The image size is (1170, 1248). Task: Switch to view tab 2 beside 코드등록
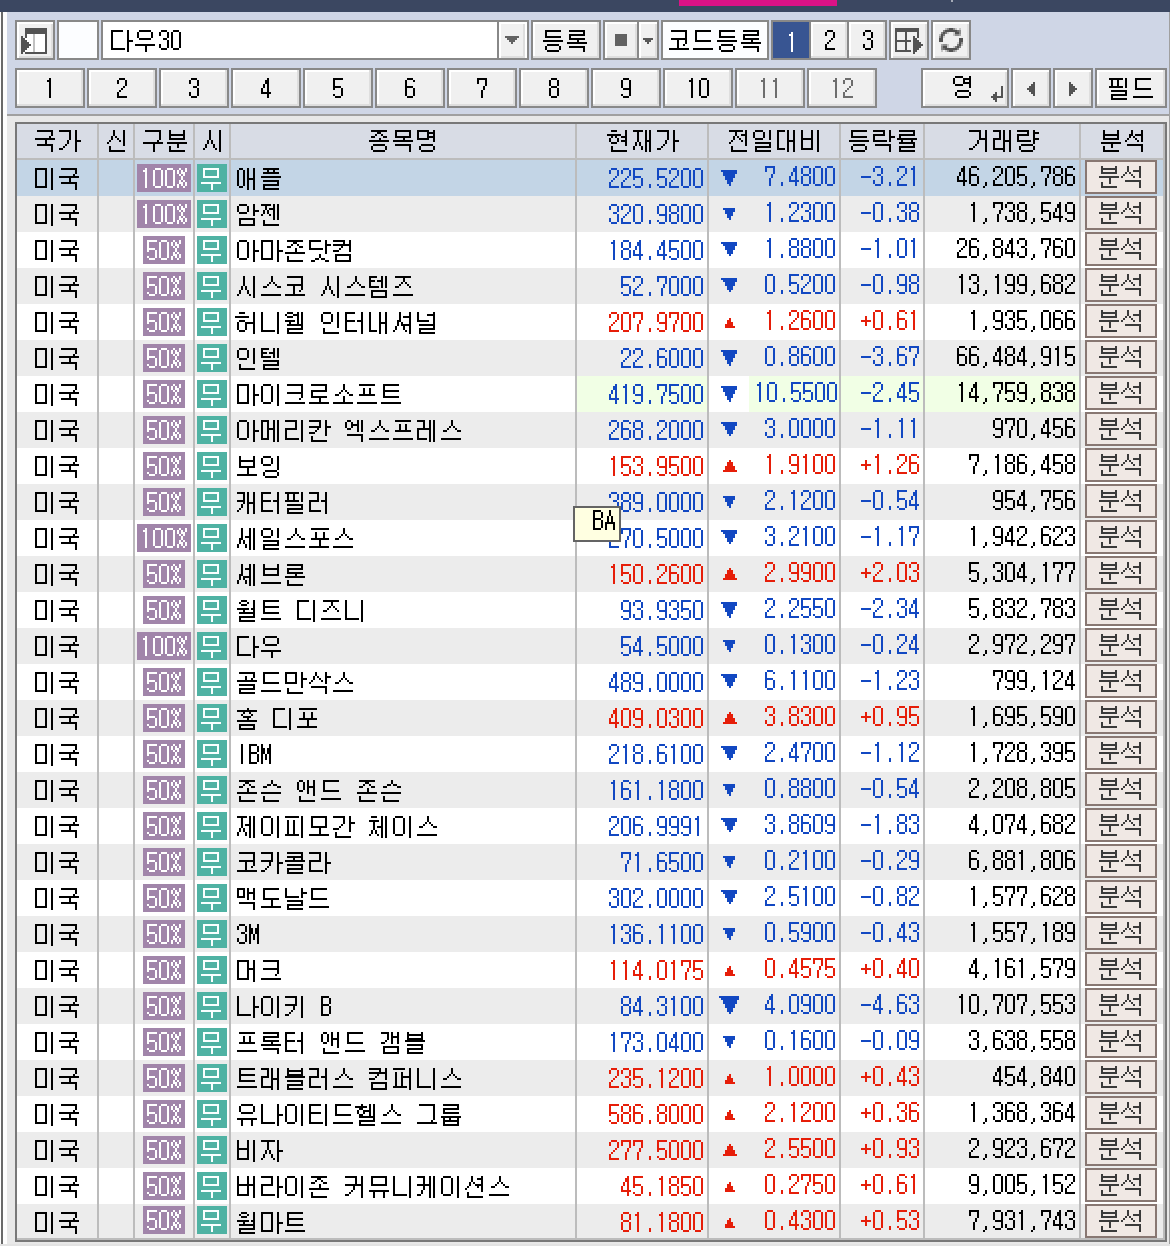coord(829,41)
